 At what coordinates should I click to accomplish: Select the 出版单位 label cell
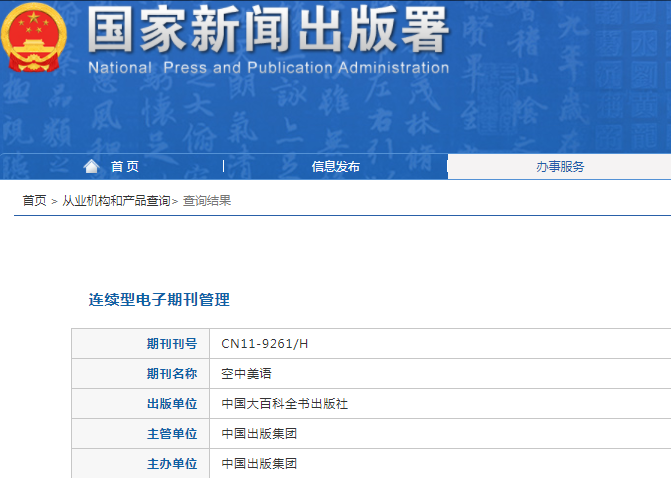tap(140, 404)
